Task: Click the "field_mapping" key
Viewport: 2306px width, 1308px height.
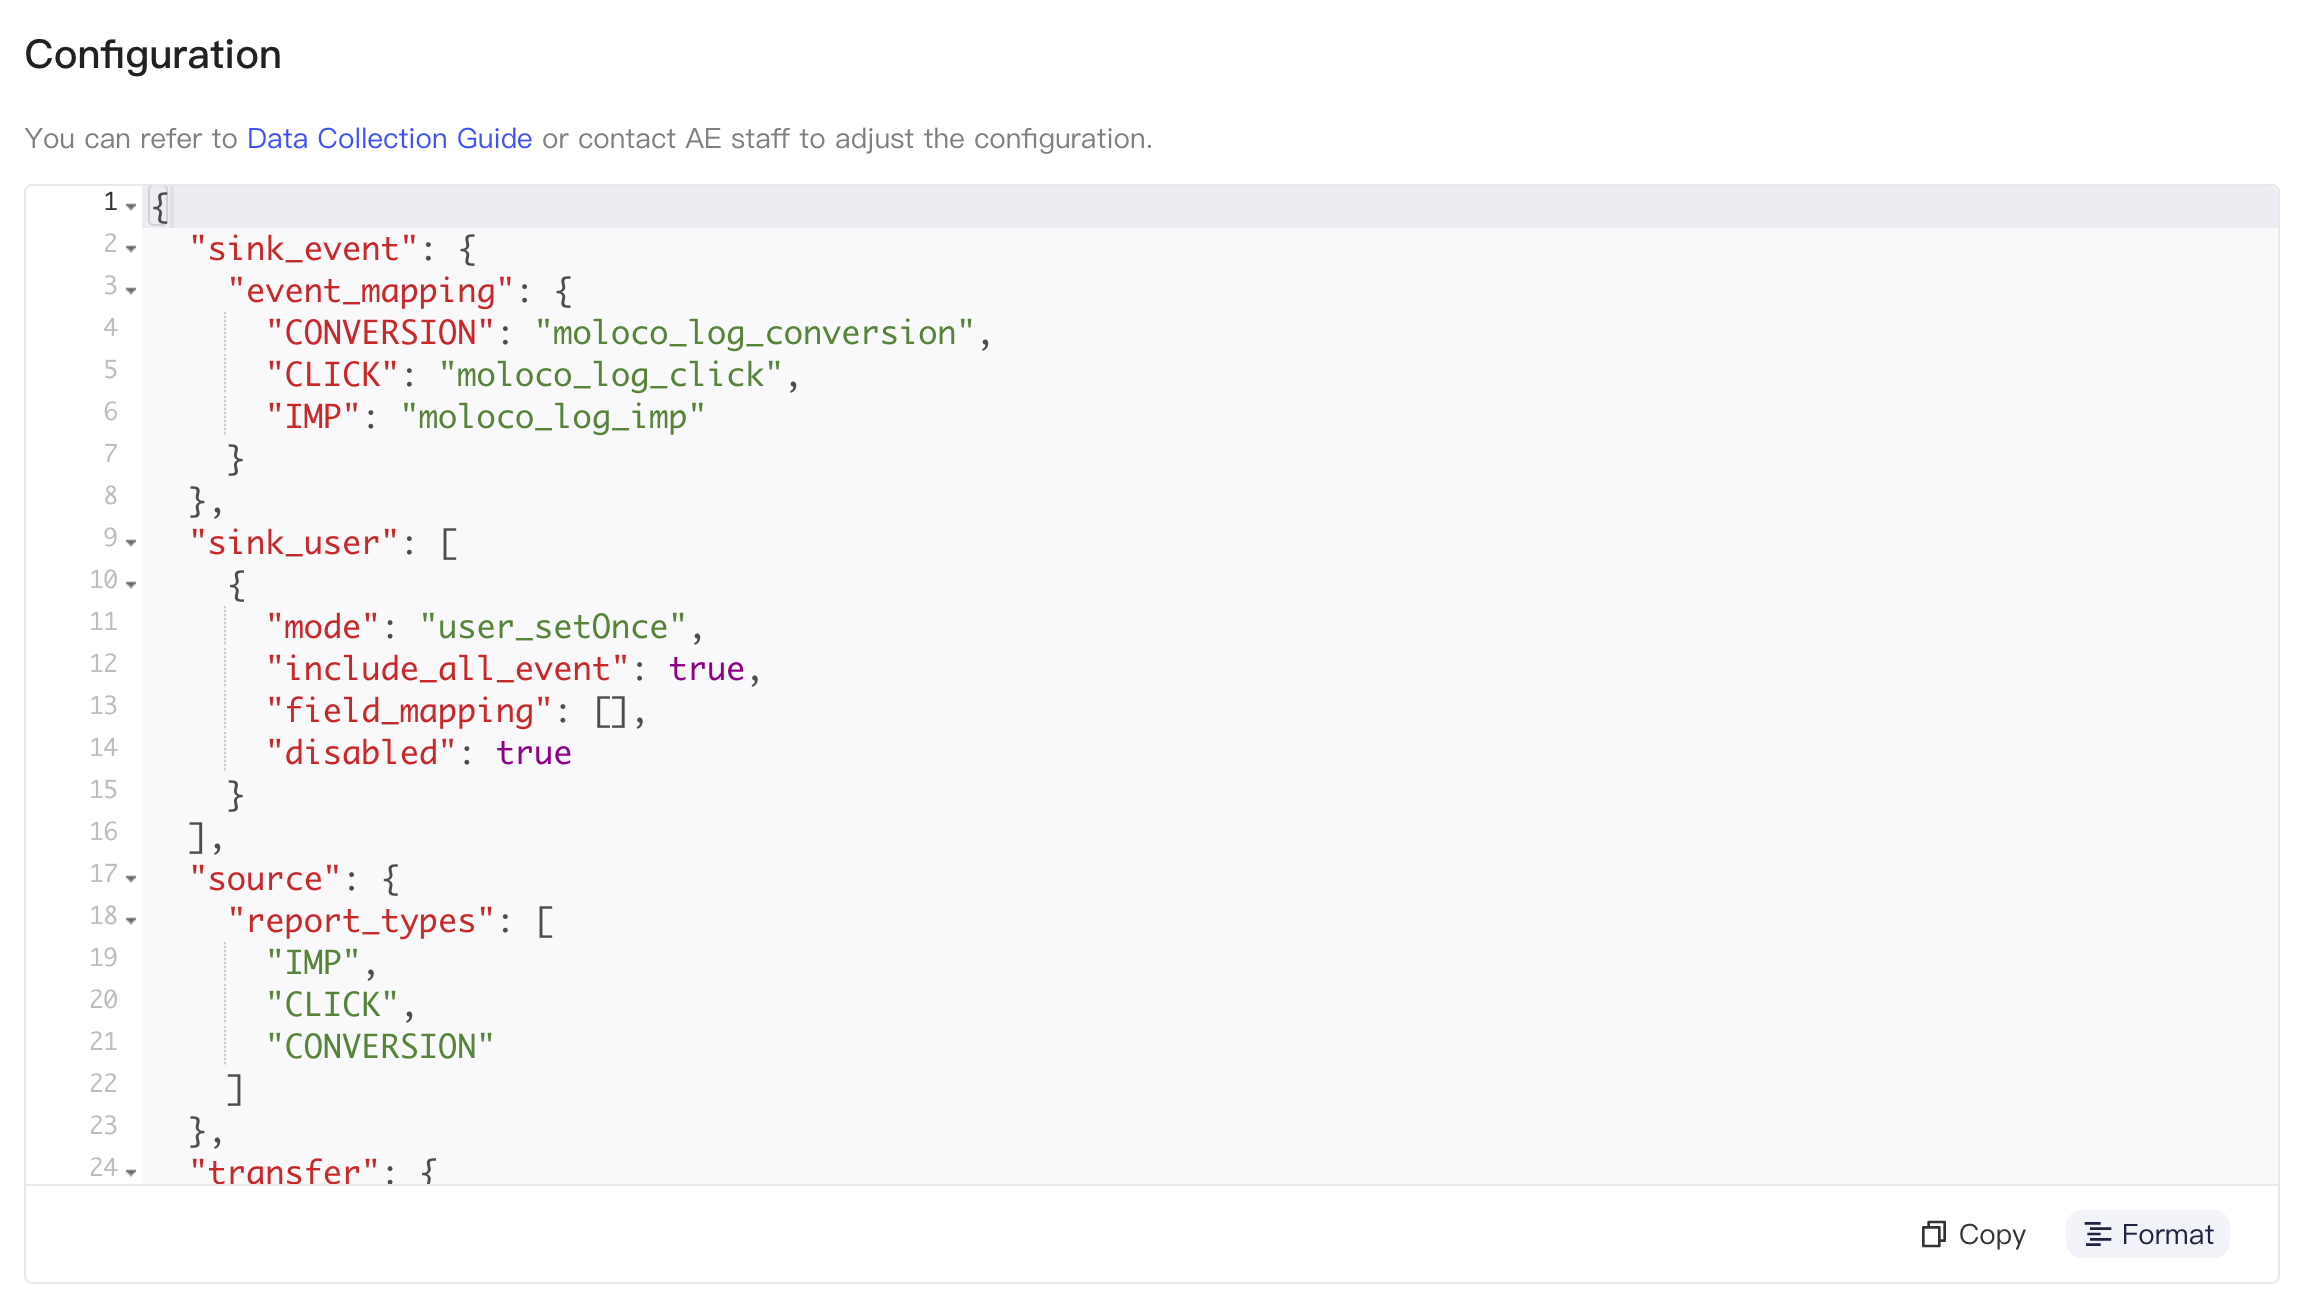Action: tap(409, 711)
